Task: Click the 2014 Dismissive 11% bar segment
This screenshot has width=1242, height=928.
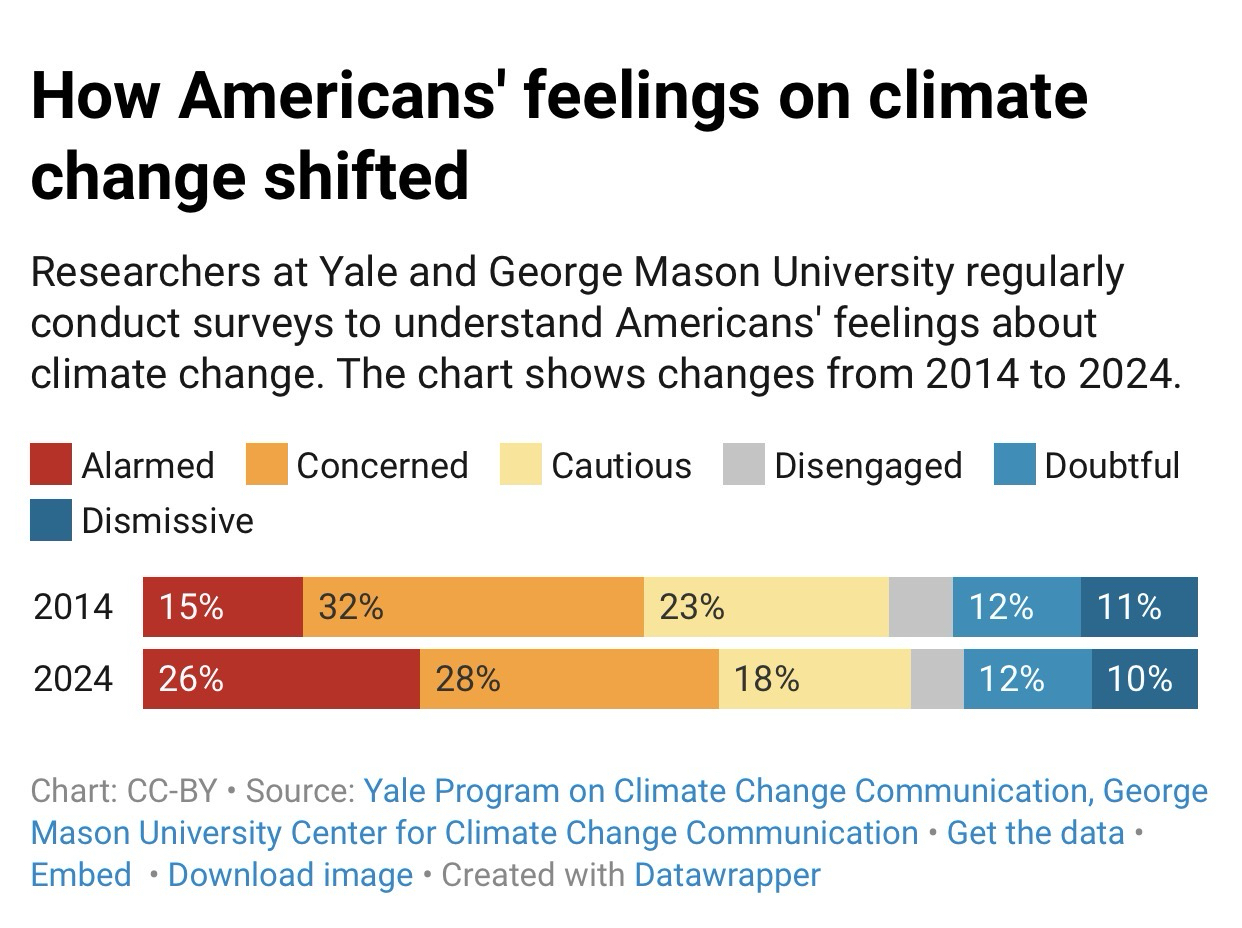Action: pos(1139,607)
